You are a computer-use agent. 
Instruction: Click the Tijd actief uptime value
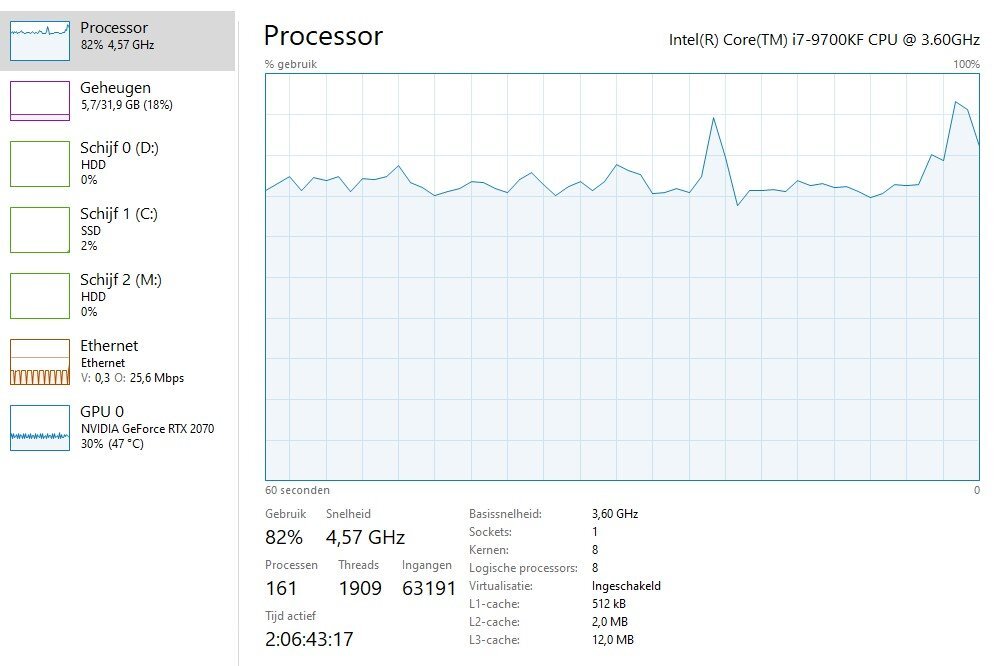point(309,639)
